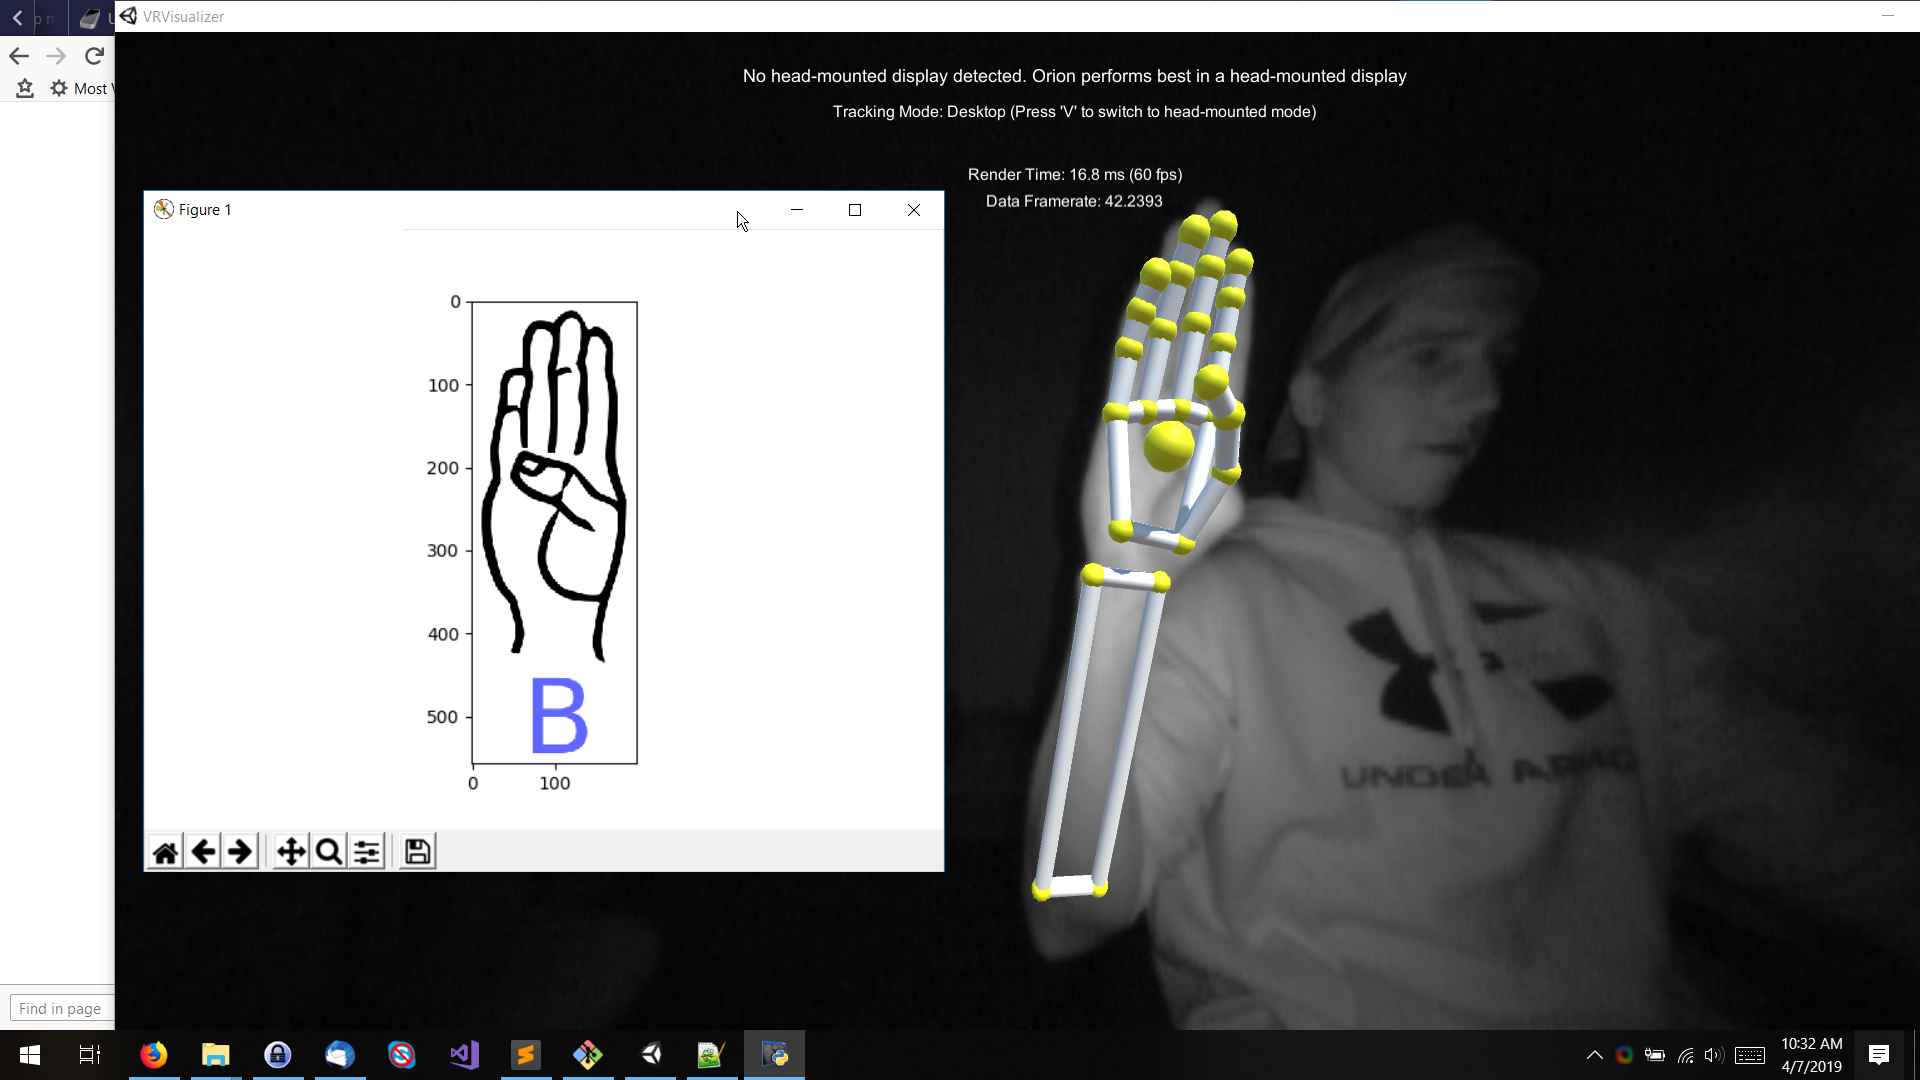
Task: Switch to the Python taskbar window
Action: [774, 1054]
